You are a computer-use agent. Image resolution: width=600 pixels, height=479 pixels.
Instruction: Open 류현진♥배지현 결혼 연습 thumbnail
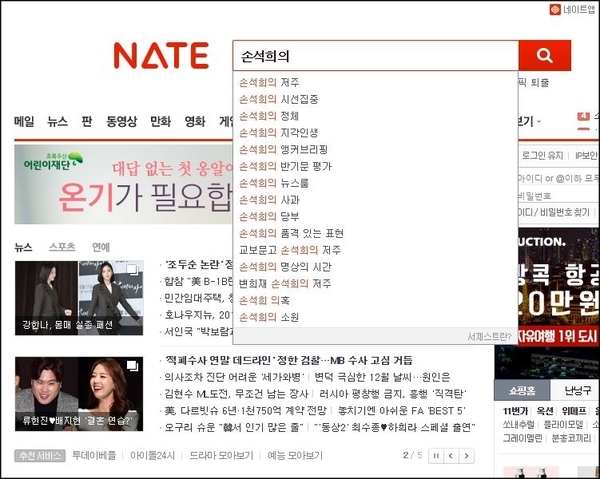[79, 394]
